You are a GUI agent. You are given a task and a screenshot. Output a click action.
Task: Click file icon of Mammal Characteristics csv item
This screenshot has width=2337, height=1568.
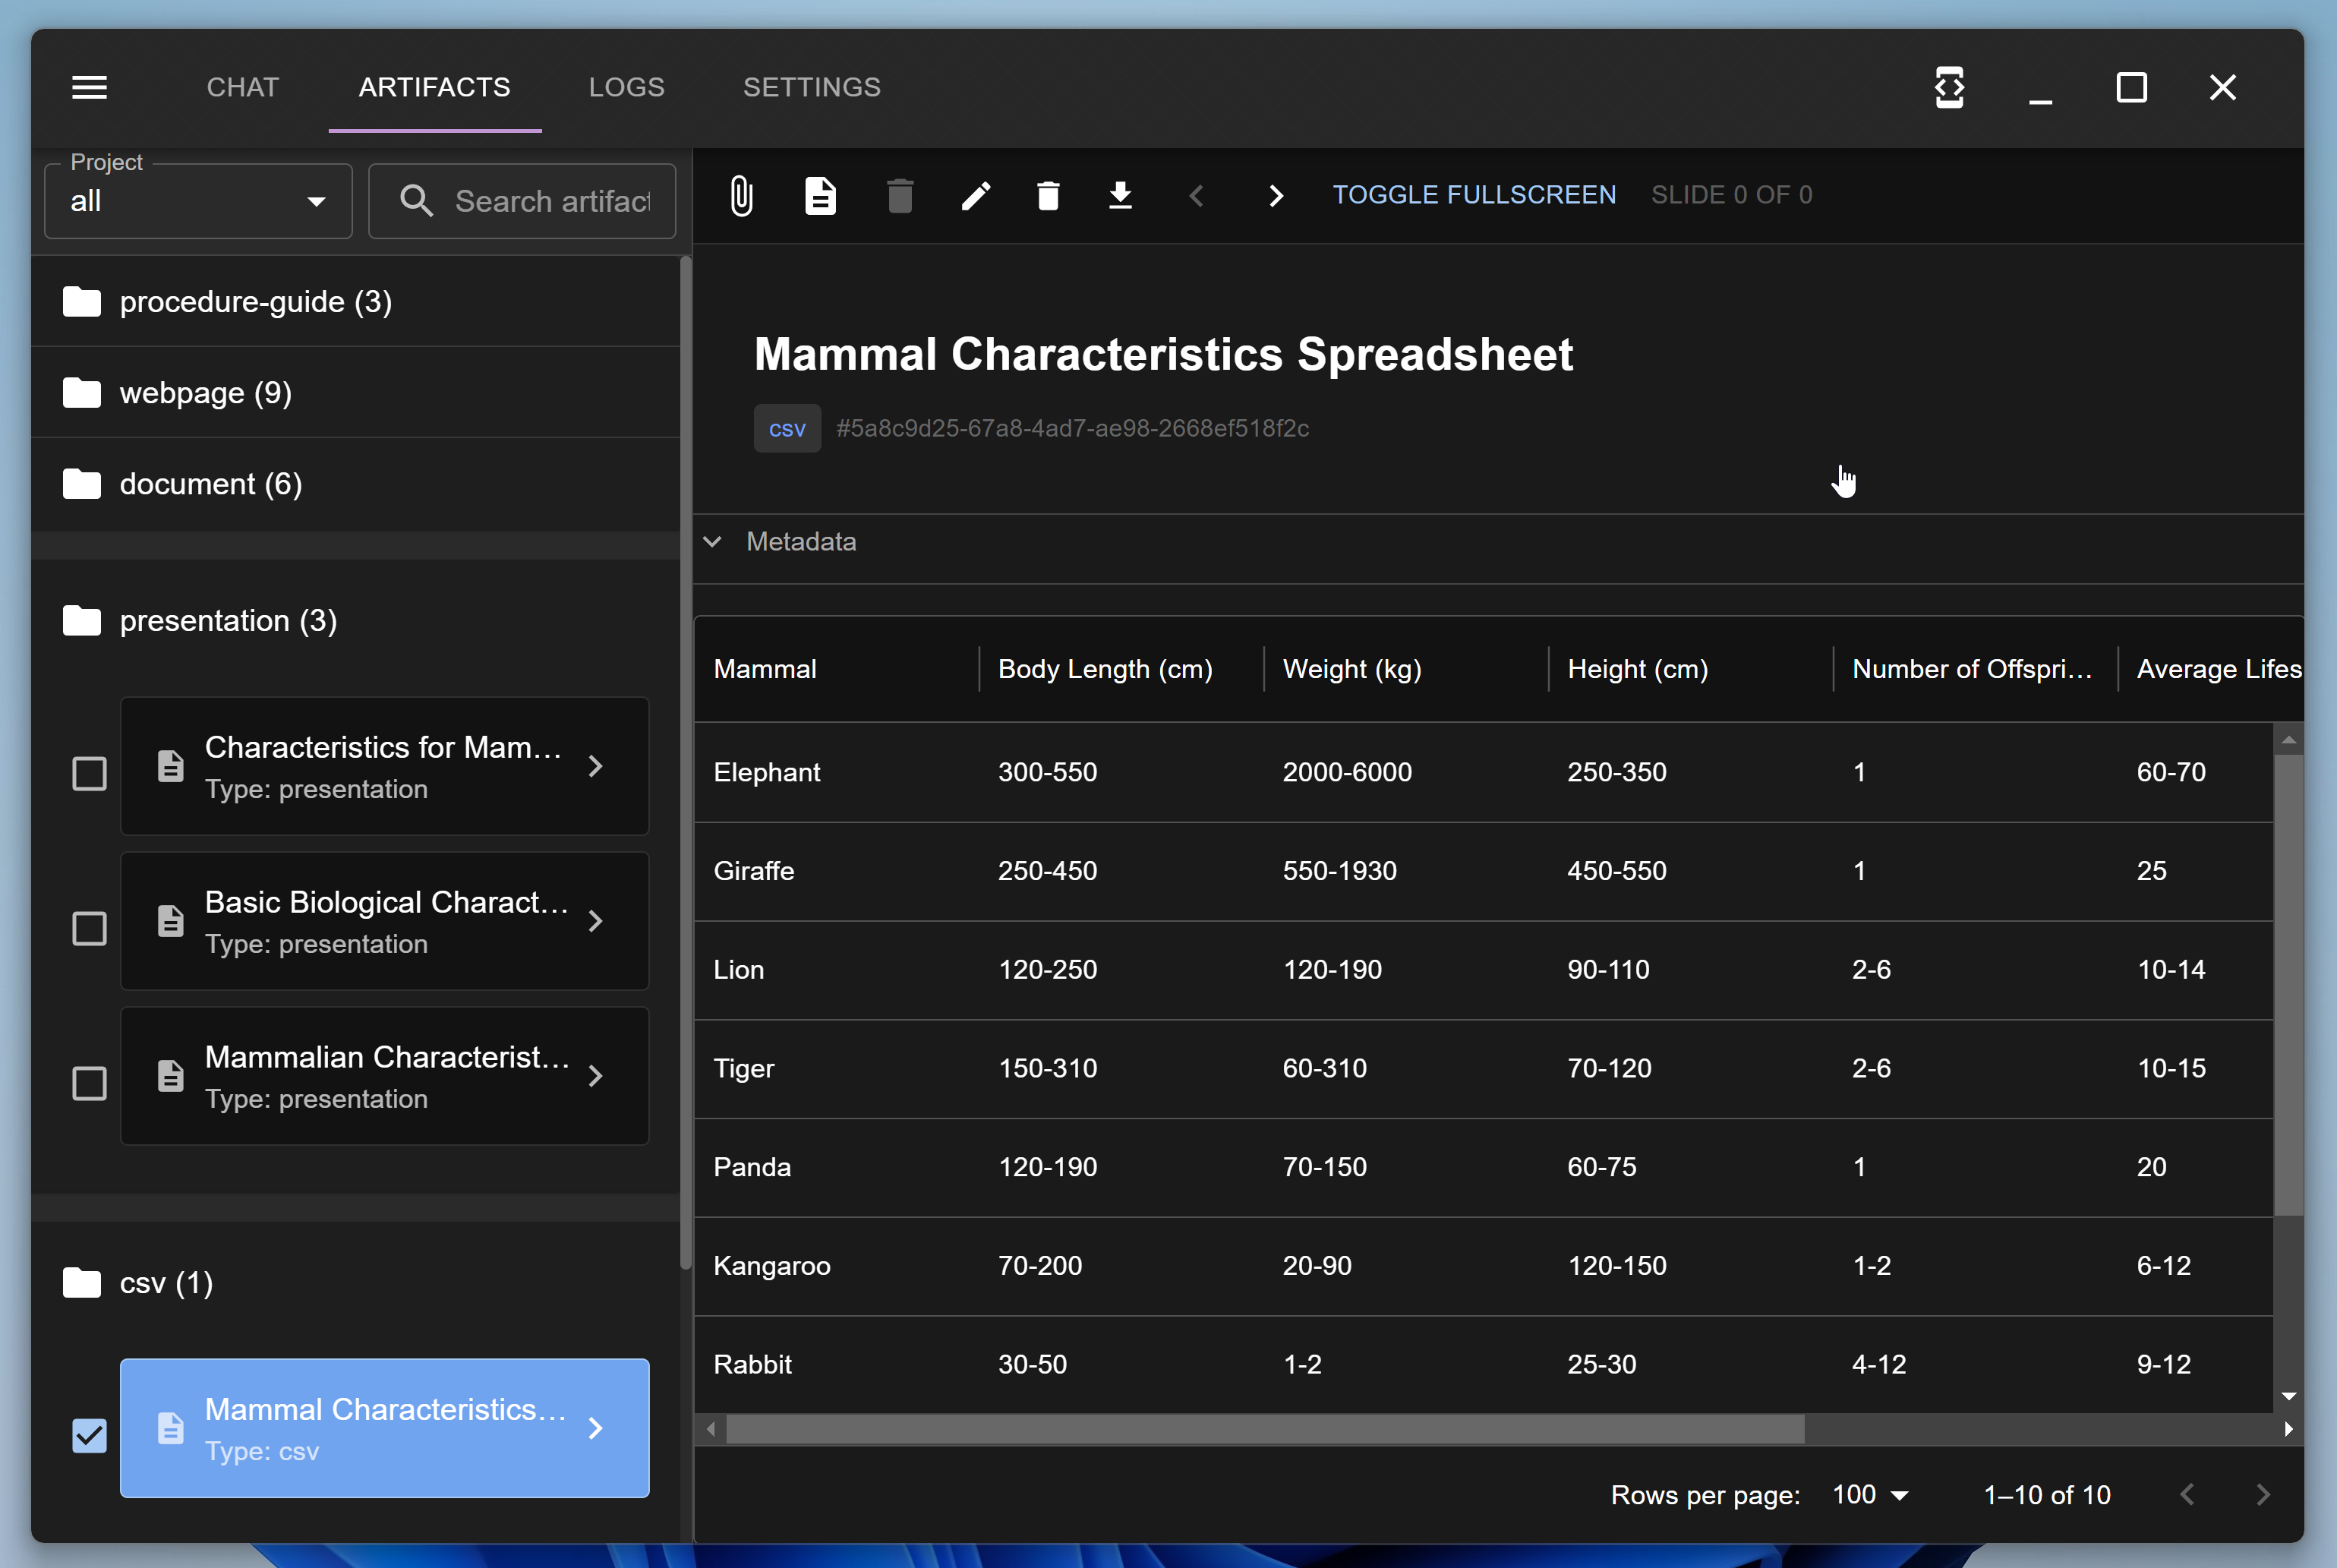click(170, 1428)
